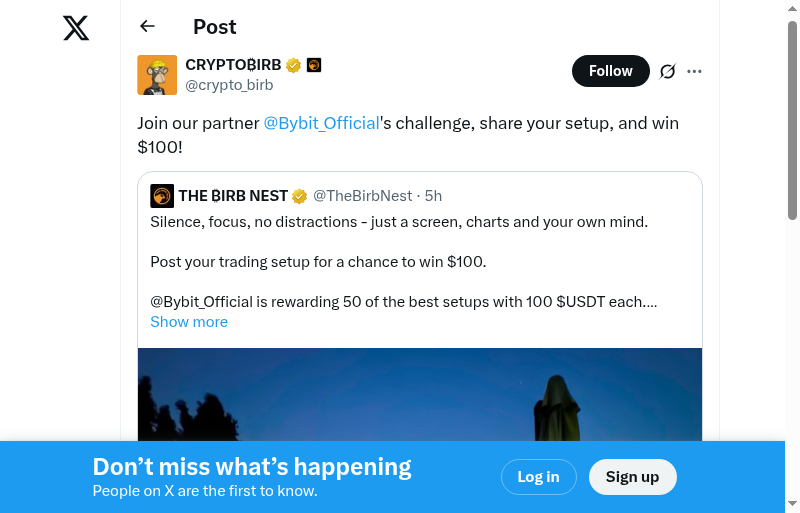The image size is (800, 513).
Task: Open the @Bybit_Official mention link
Action: (321, 123)
